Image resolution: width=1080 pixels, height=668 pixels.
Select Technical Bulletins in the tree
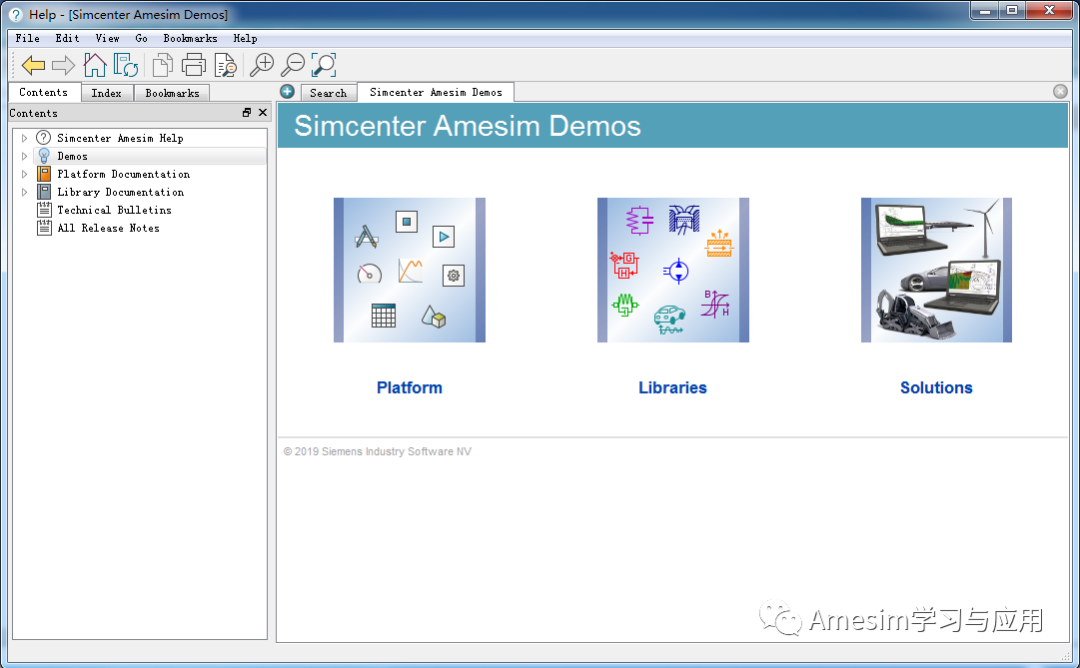coord(114,210)
